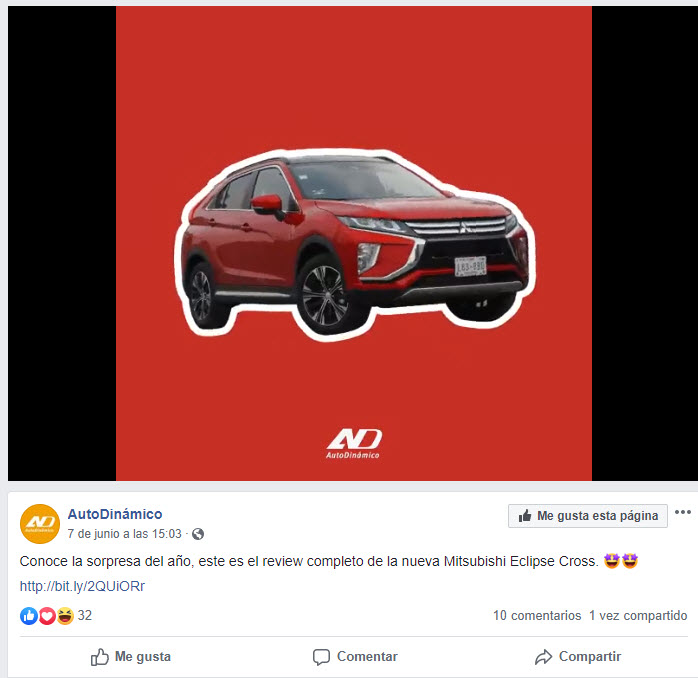Click the Me gusta esta página button
This screenshot has width=698, height=678.
tap(588, 516)
